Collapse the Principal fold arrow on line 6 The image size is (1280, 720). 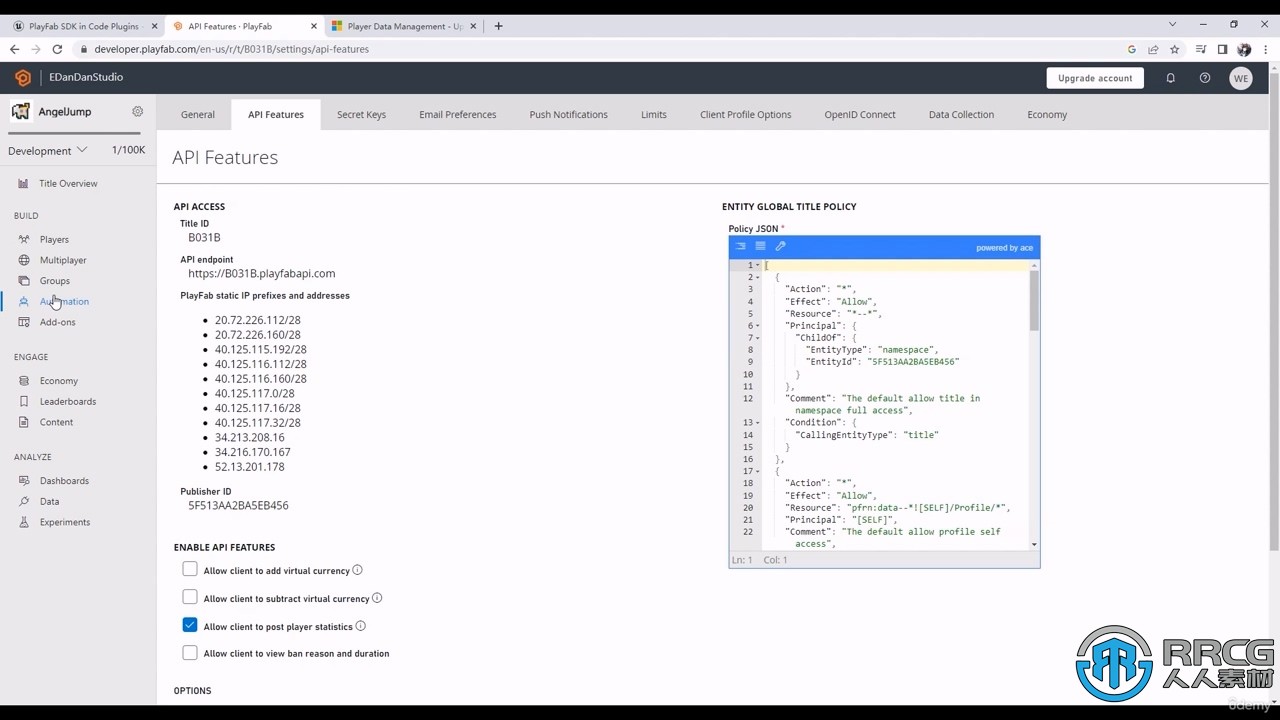click(x=758, y=326)
